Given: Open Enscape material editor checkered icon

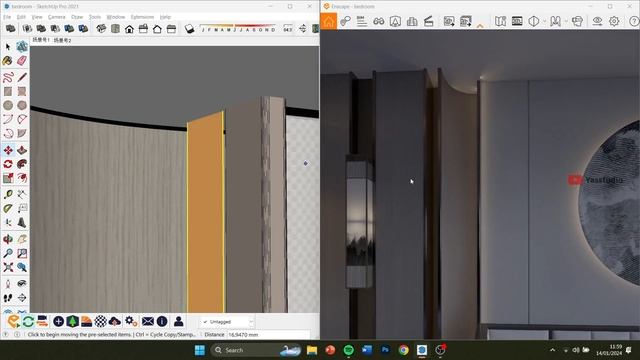Looking at the screenshot, I should [x=100, y=321].
